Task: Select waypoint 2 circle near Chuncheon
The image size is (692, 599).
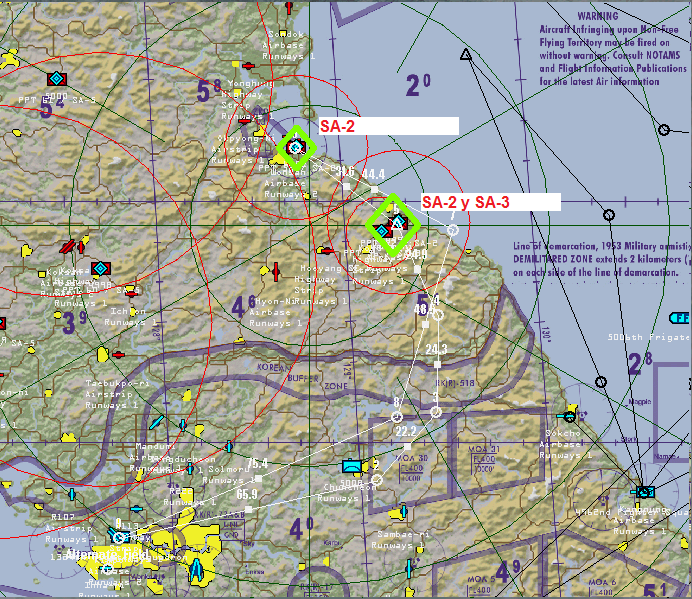Action: pyautogui.click(x=376, y=479)
